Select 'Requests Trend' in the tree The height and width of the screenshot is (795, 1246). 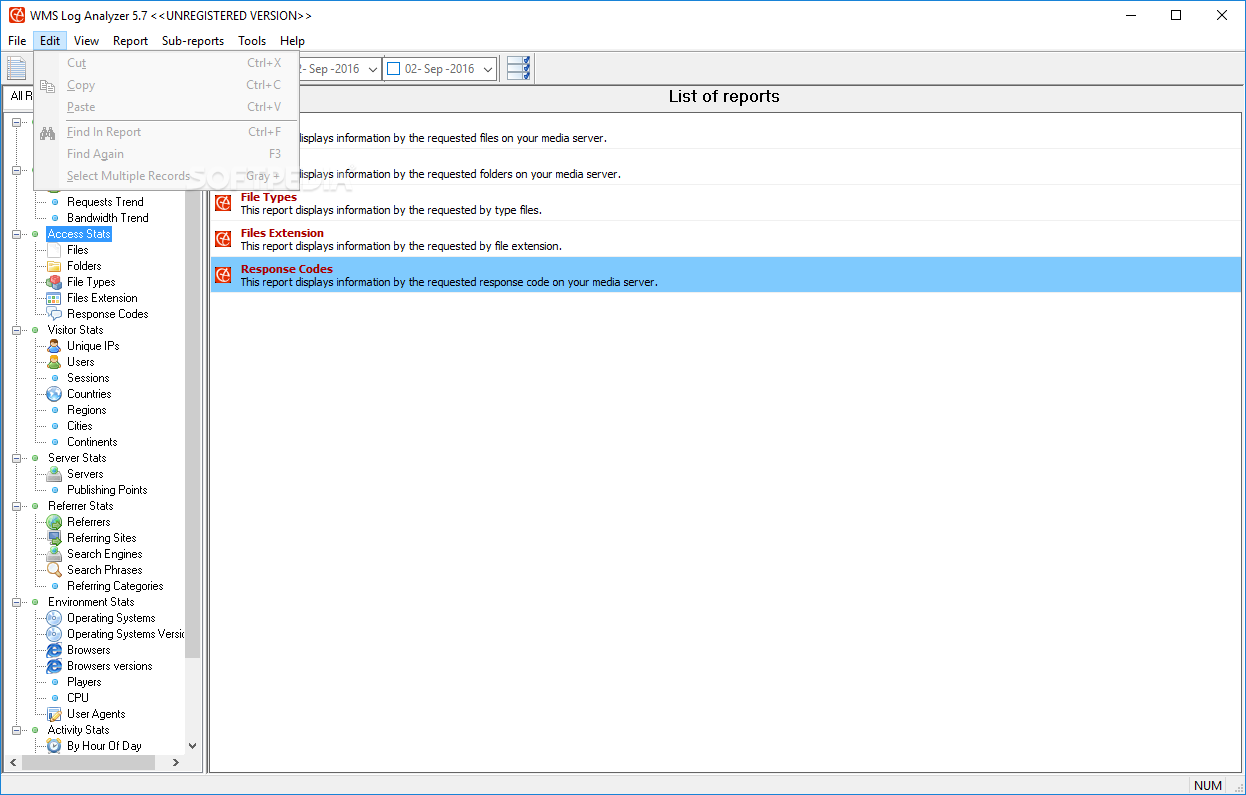tap(105, 202)
